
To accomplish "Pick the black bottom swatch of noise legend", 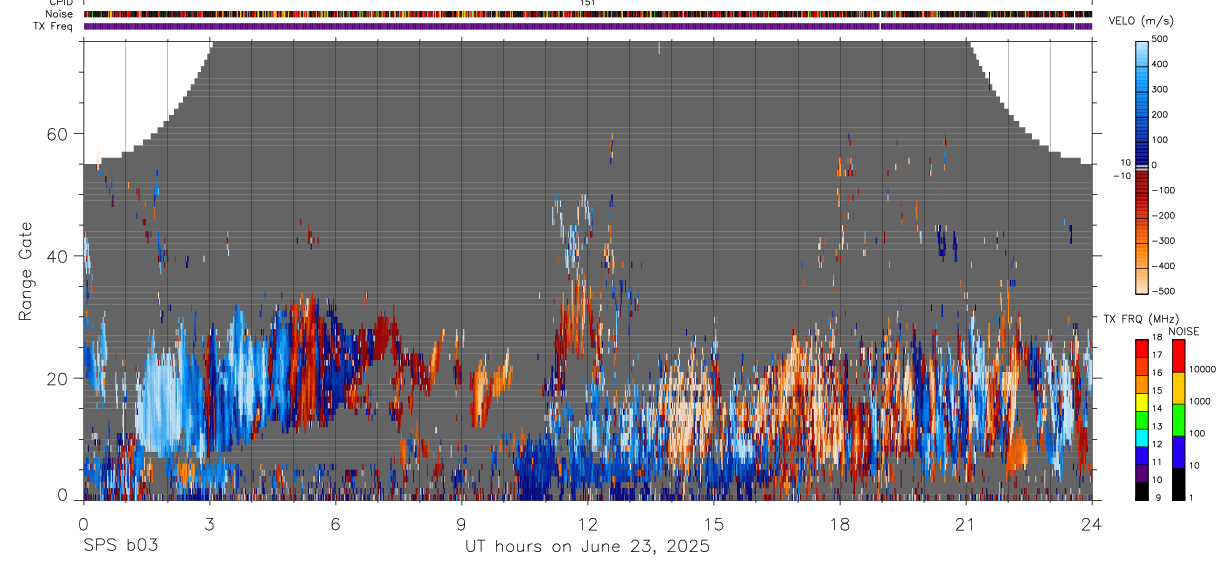I will (1178, 483).
